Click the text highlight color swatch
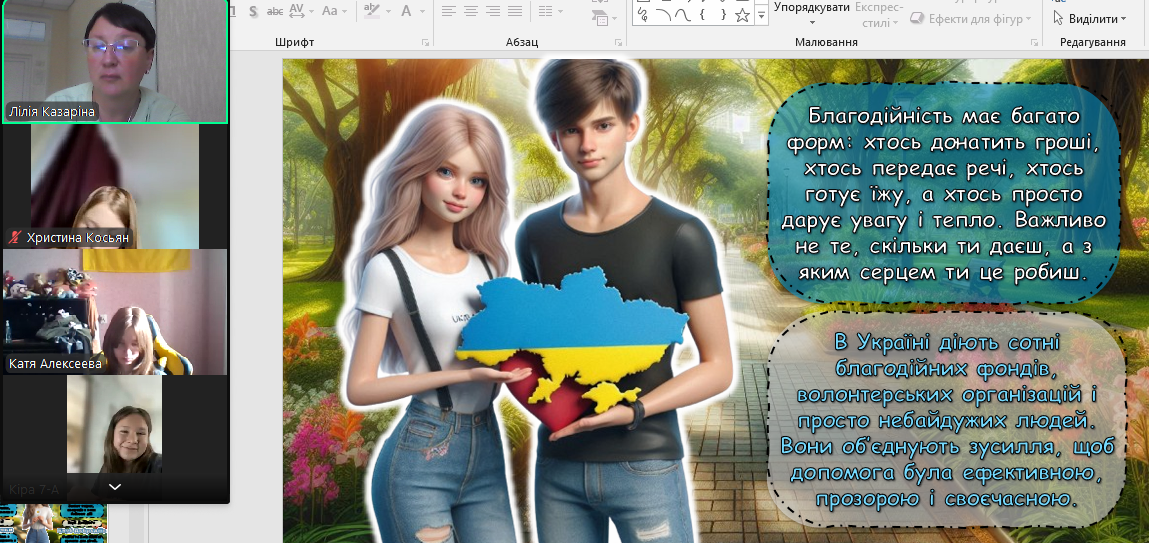The height and width of the screenshot is (543, 1149). 373,12
